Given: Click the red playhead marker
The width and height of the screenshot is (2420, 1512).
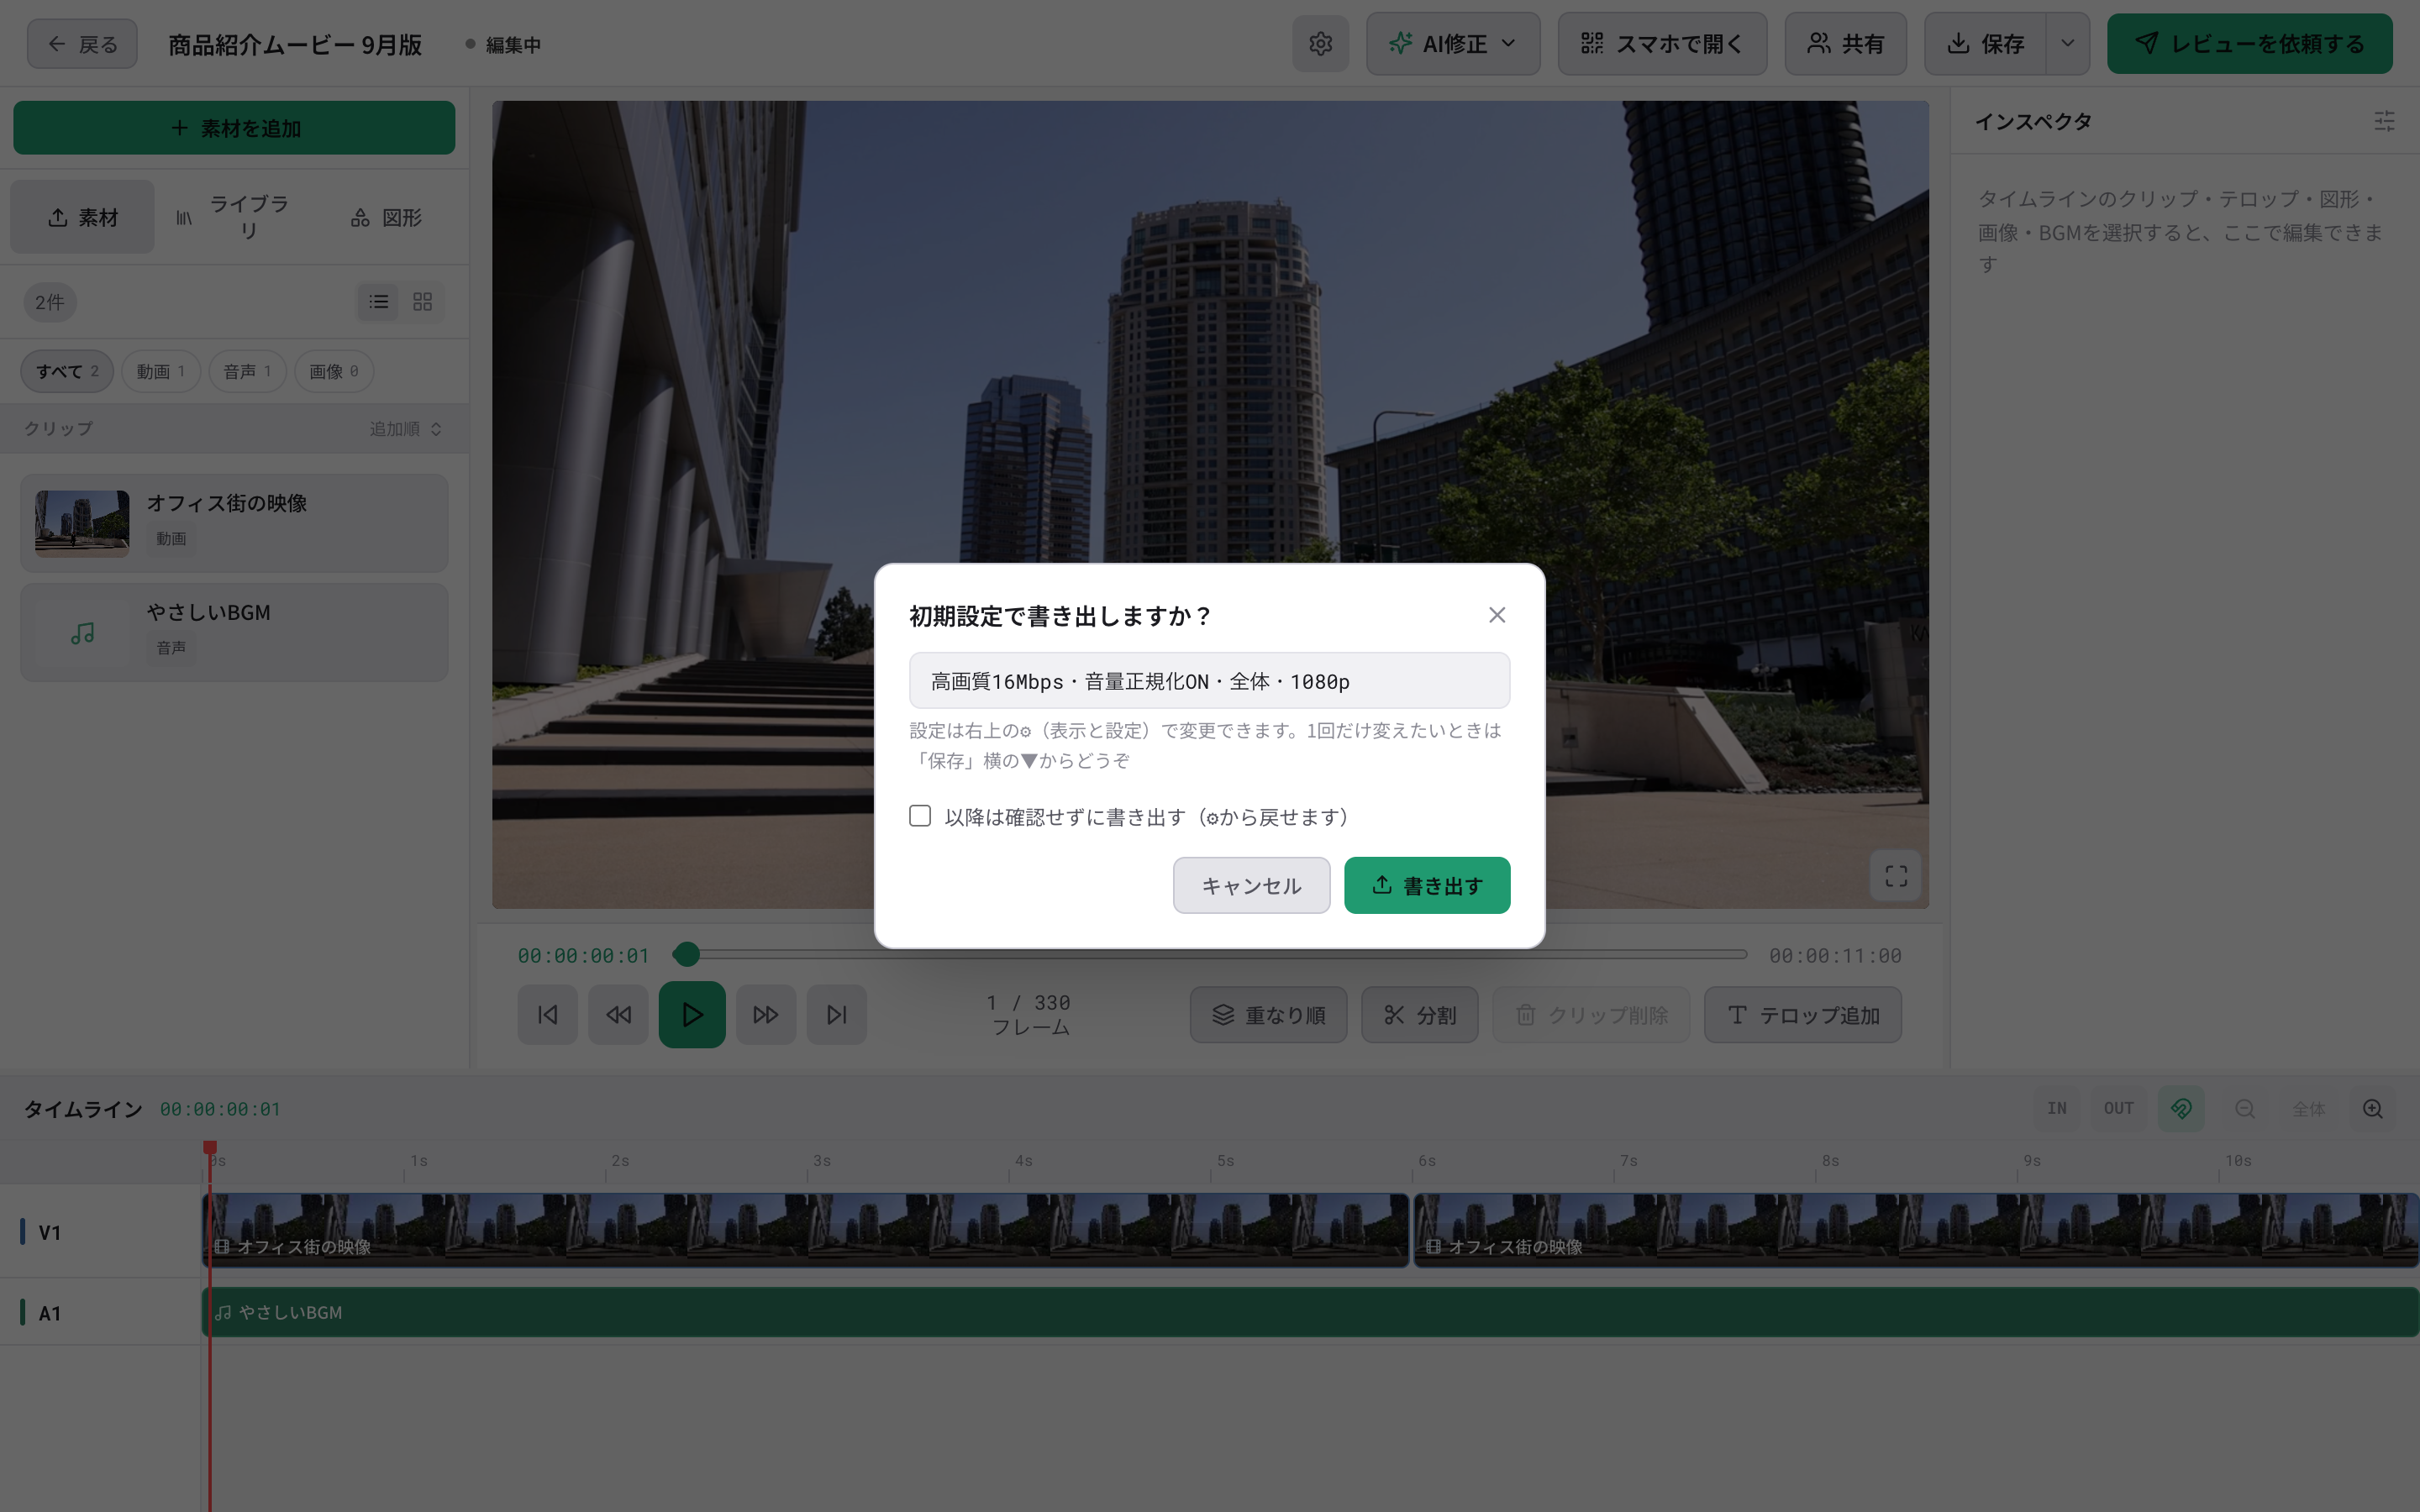Looking at the screenshot, I should 210,1147.
